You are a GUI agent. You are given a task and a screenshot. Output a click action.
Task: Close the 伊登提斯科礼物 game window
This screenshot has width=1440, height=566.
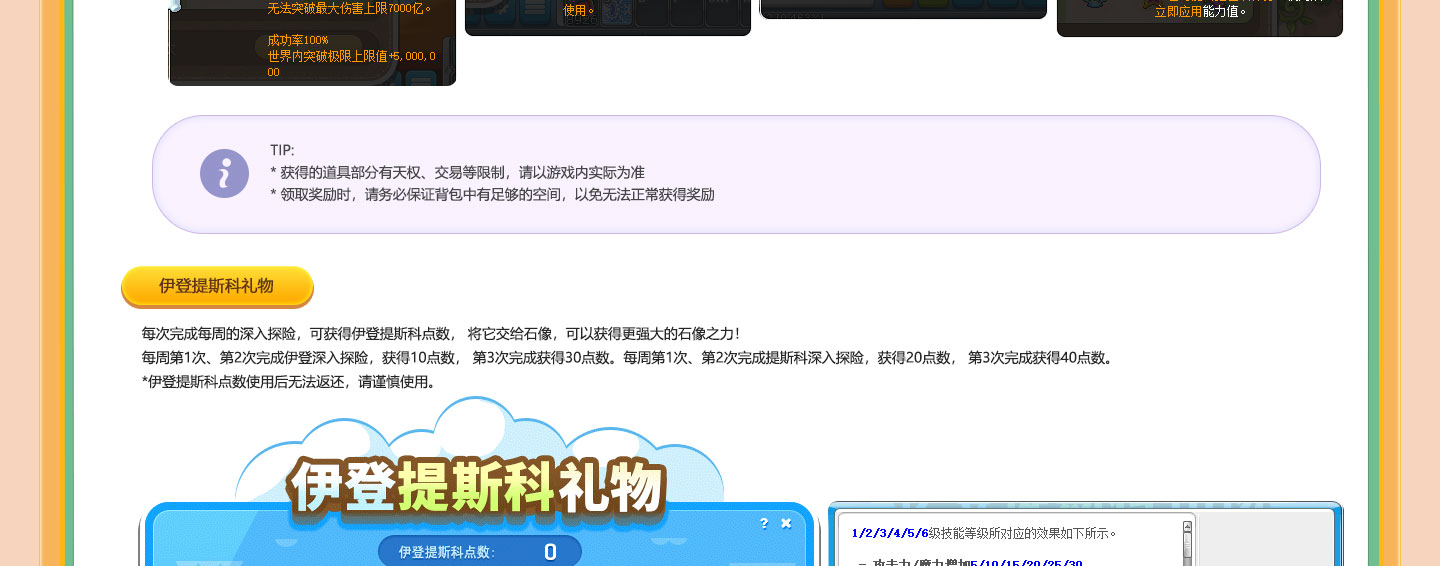click(x=786, y=523)
